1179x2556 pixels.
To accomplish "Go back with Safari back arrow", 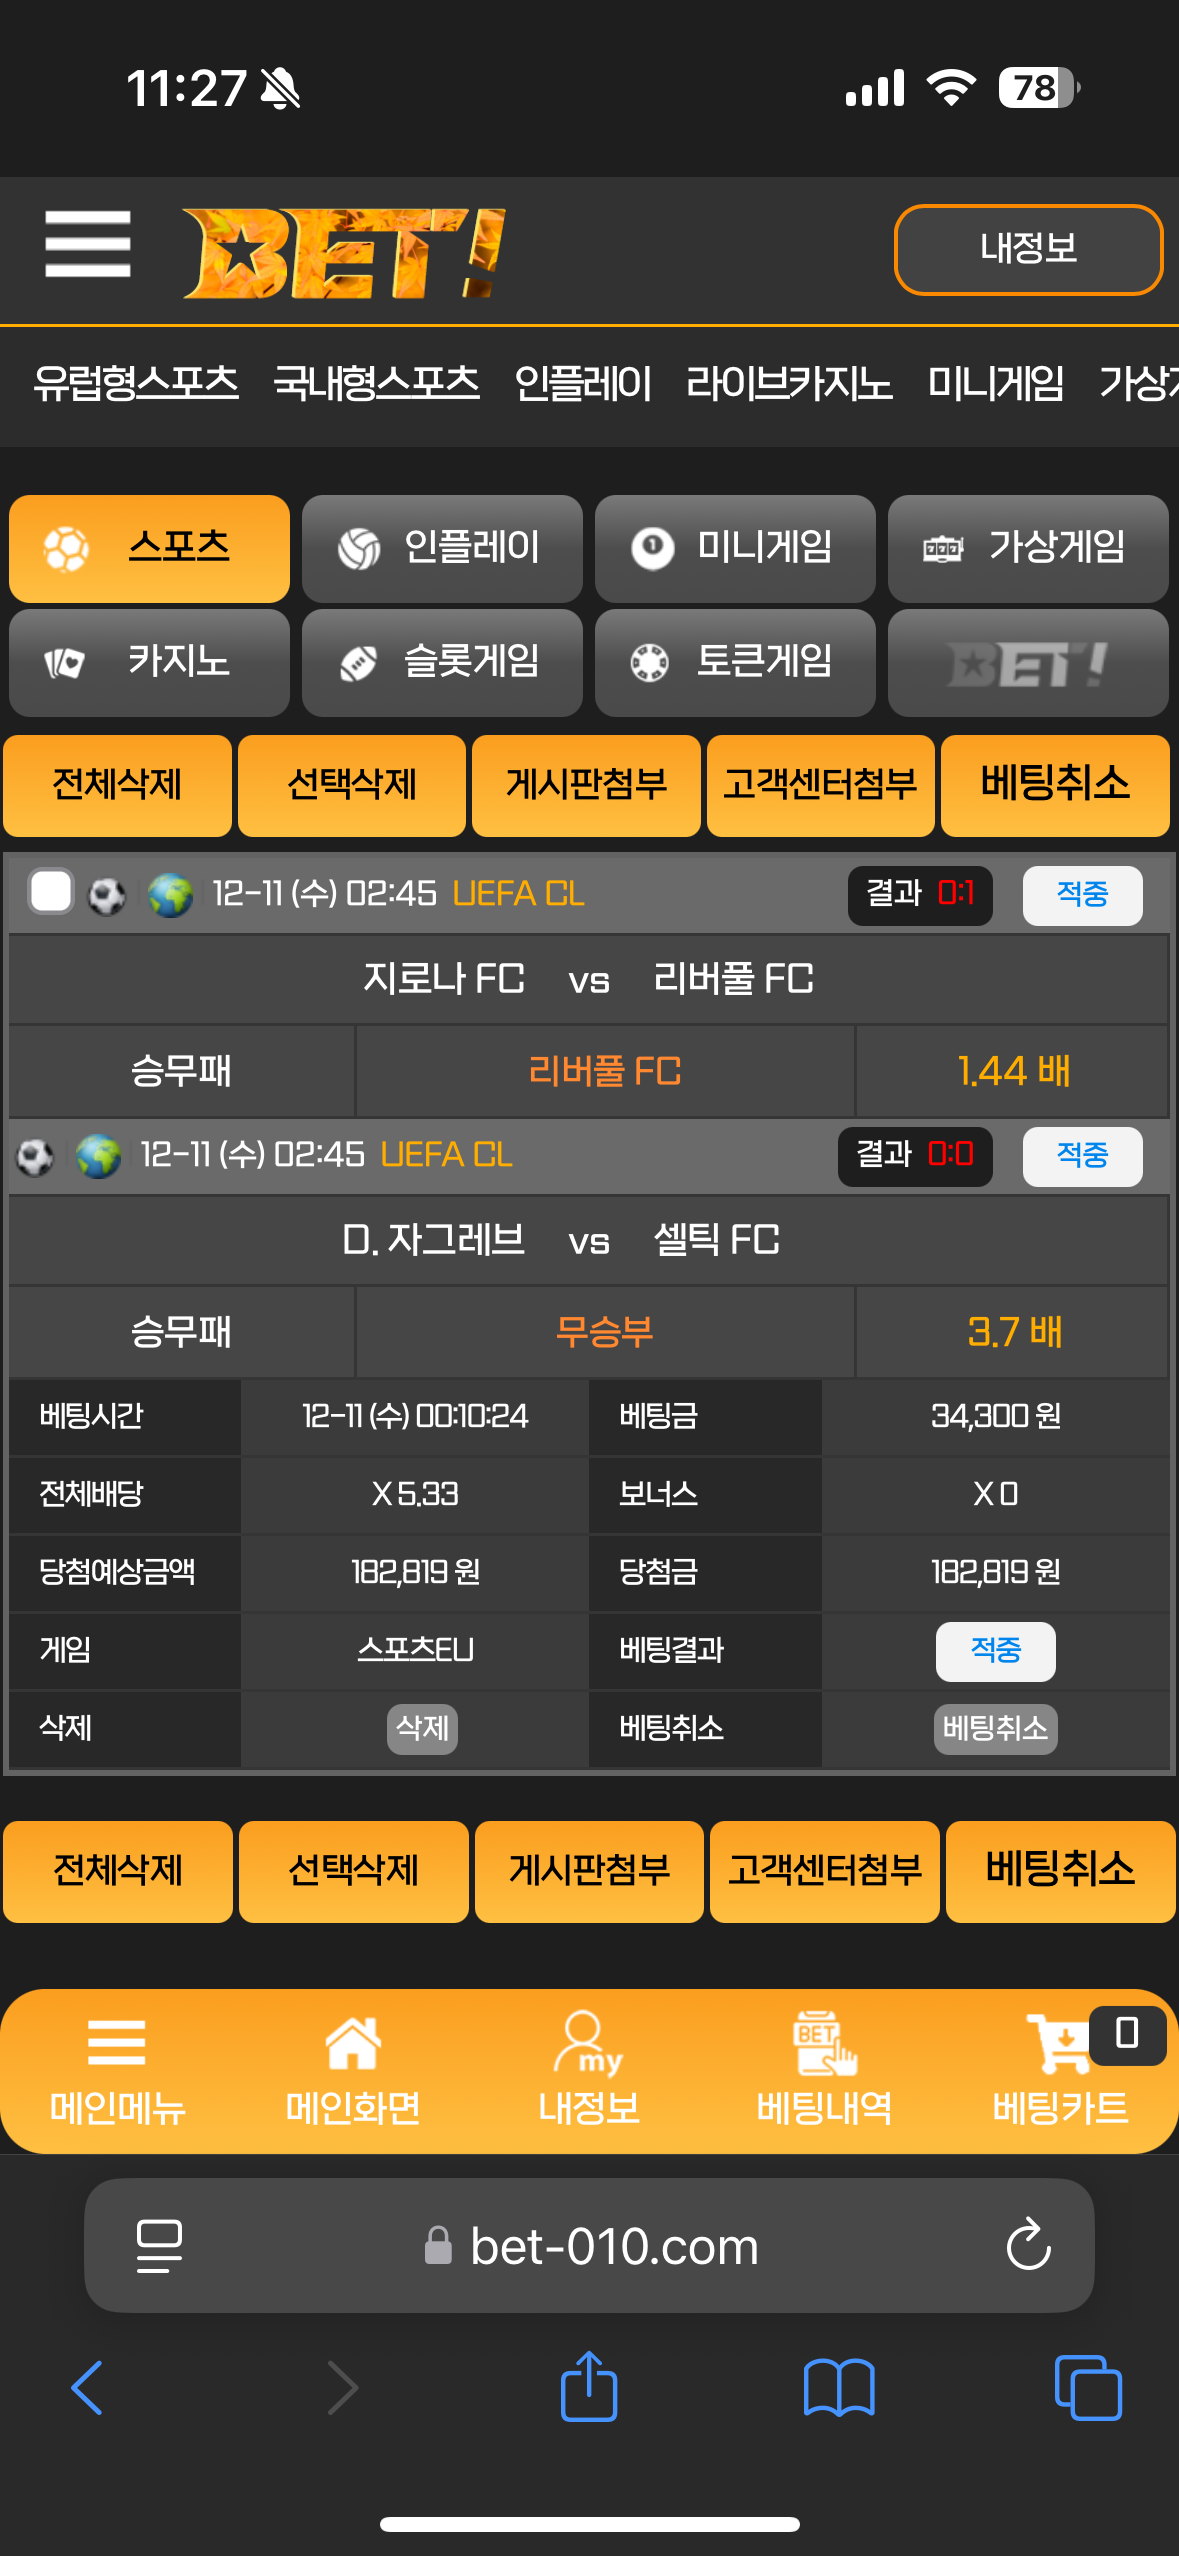I will [88, 2389].
